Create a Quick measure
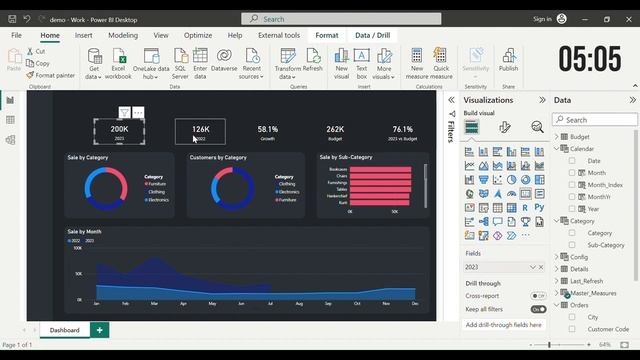The width and height of the screenshot is (640, 360). coord(441,64)
